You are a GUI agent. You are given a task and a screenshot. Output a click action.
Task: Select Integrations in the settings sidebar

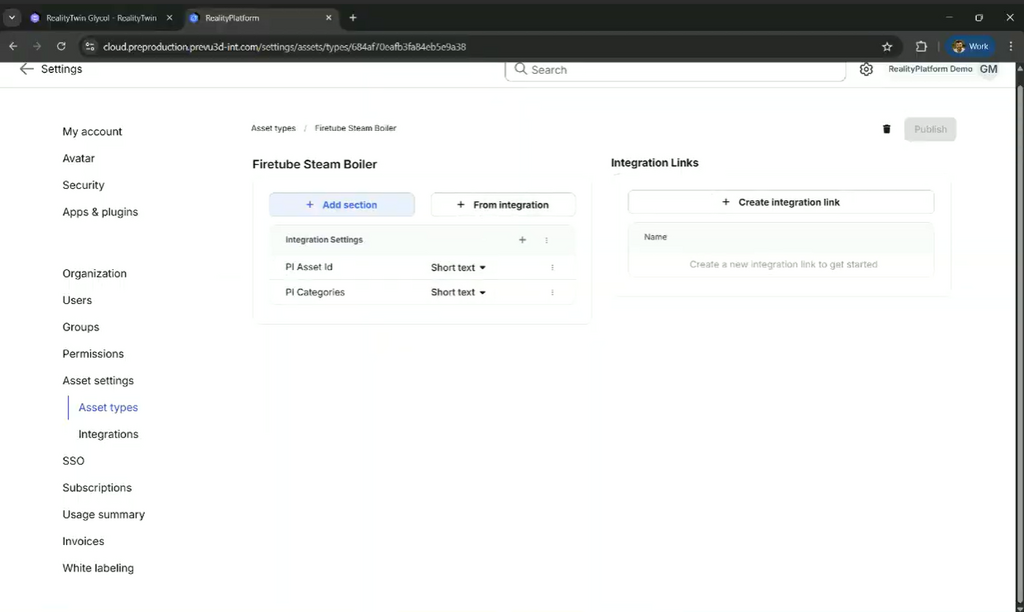[x=108, y=434]
